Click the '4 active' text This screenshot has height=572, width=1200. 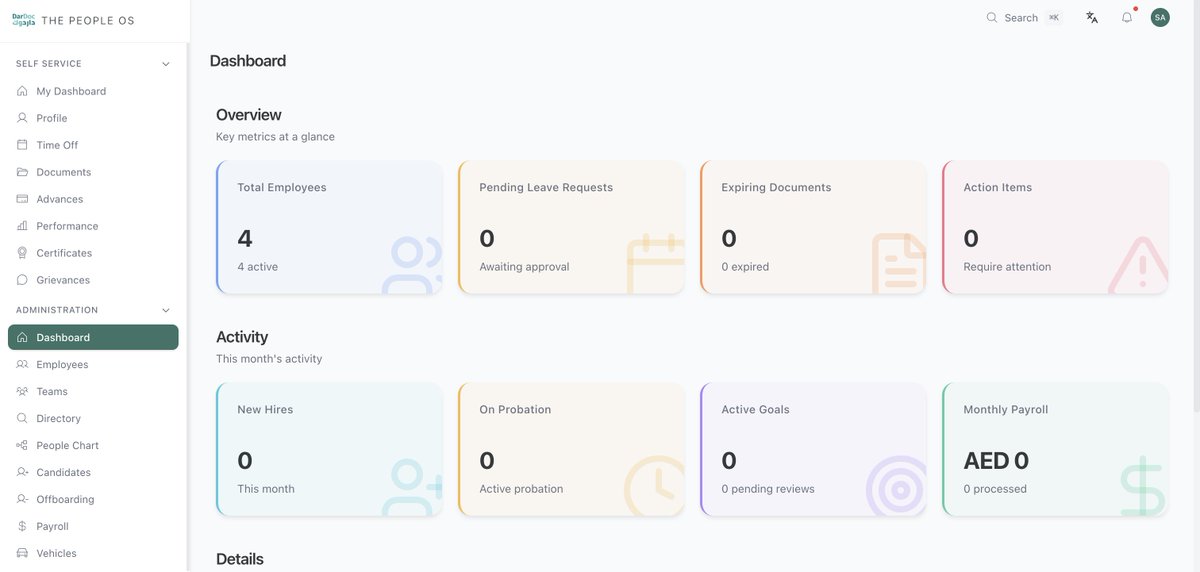[257, 267]
